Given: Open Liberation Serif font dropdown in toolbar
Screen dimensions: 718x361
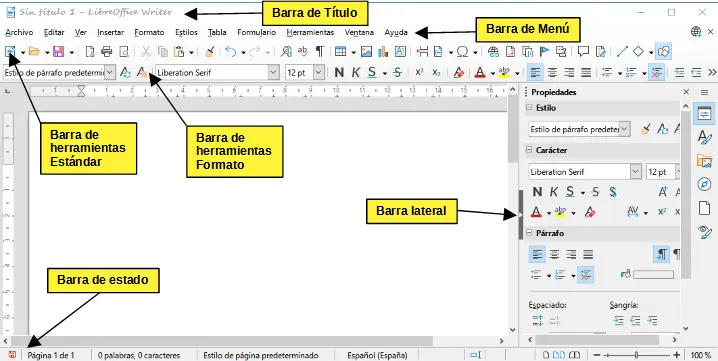Looking at the screenshot, I should (x=273, y=72).
